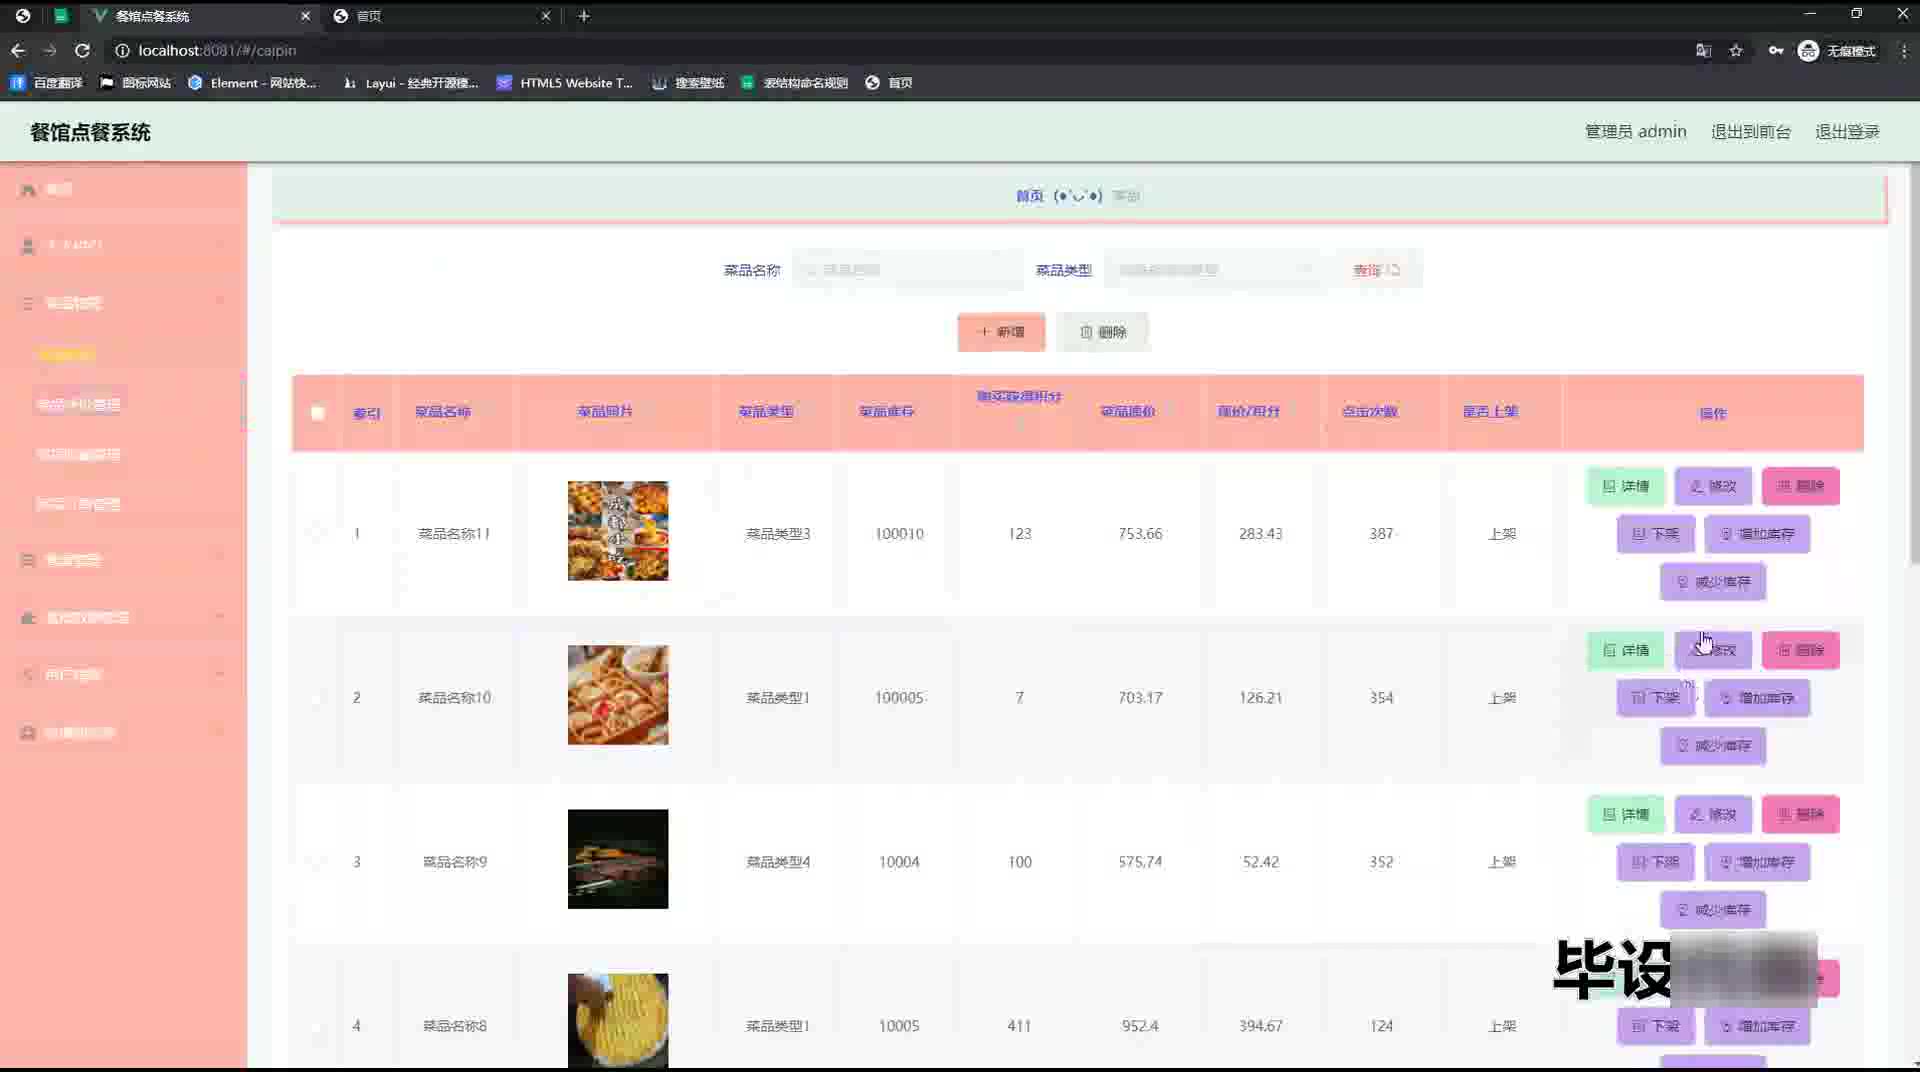Click 修改 for 菜品名称10
The image size is (1920, 1072).
pos(1713,650)
